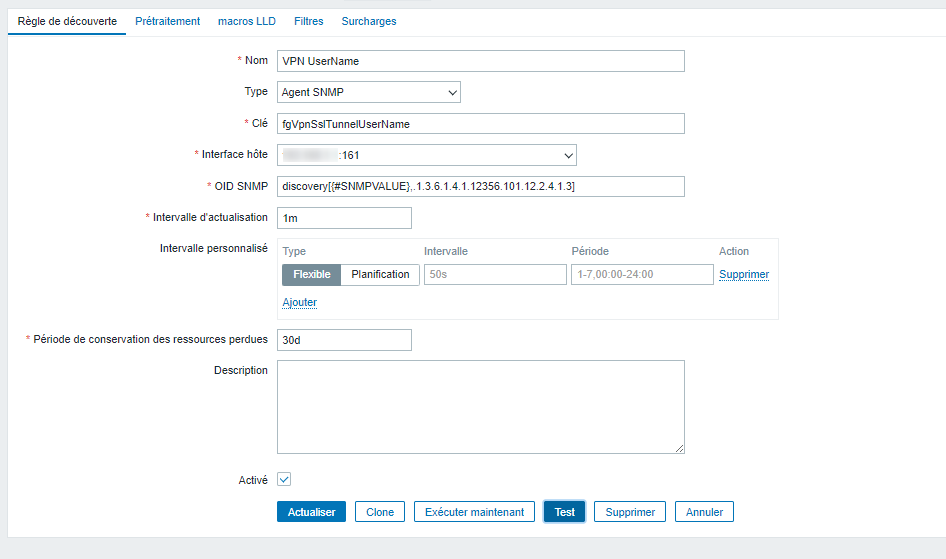
Task: Switch interval type to Planification
Action: [x=380, y=274]
